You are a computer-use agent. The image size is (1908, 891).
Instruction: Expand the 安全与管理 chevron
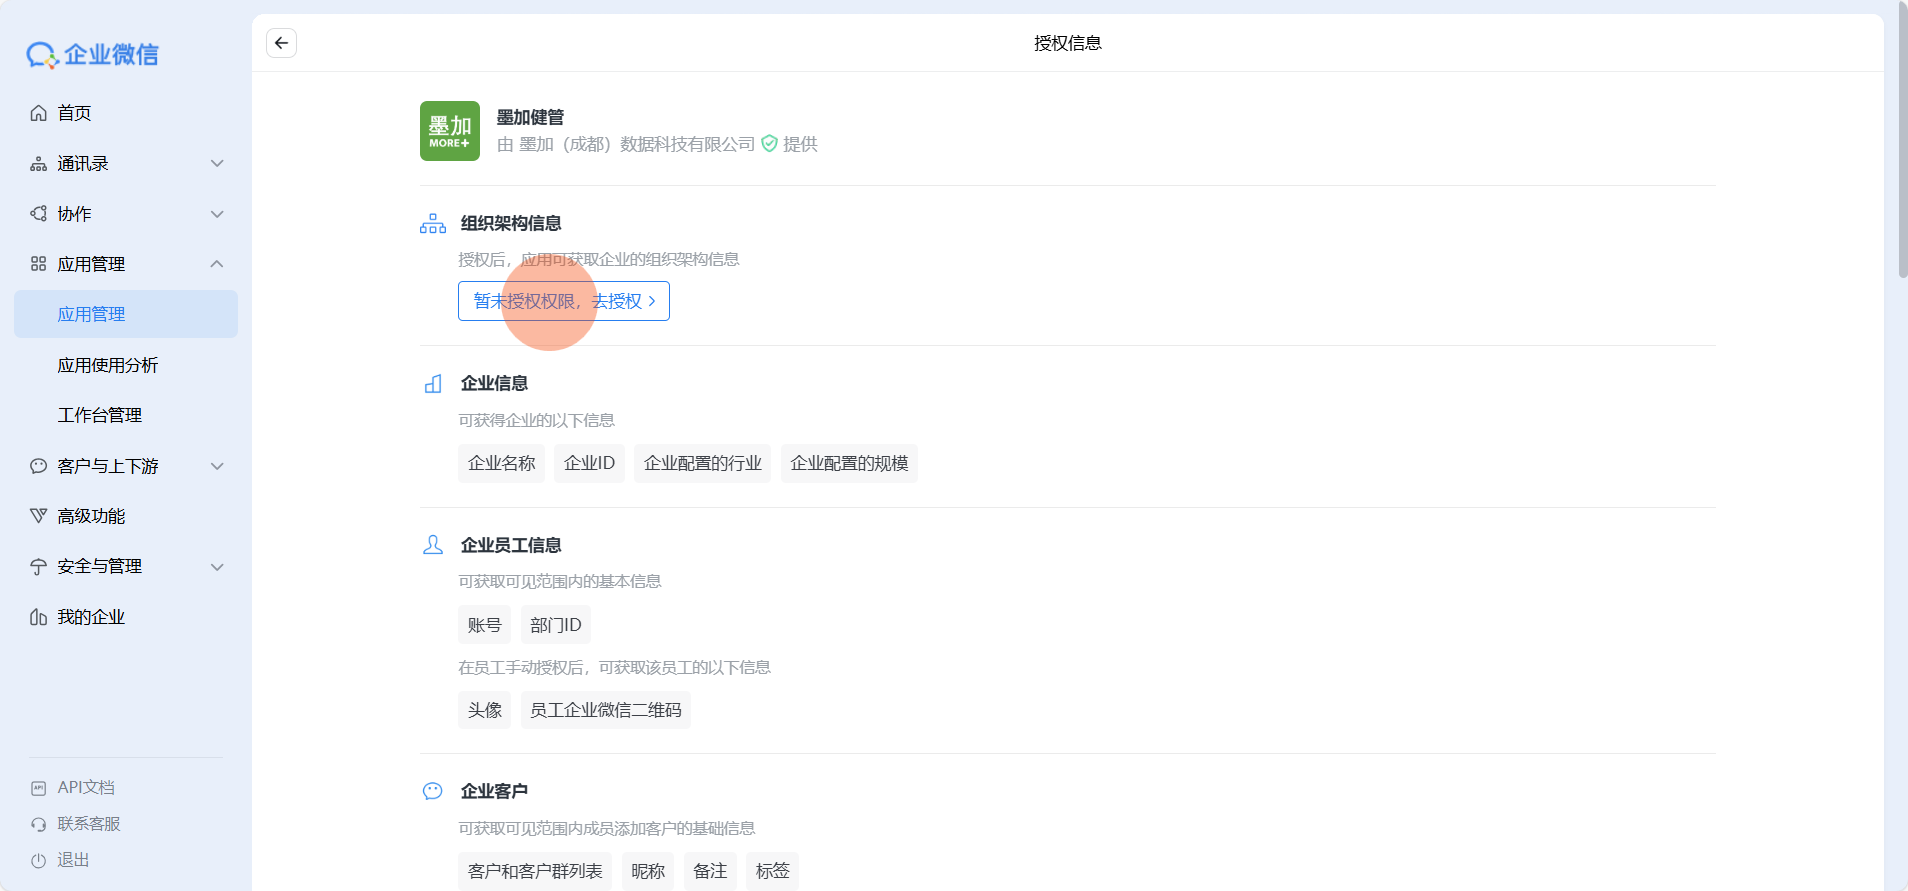pyautogui.click(x=217, y=567)
